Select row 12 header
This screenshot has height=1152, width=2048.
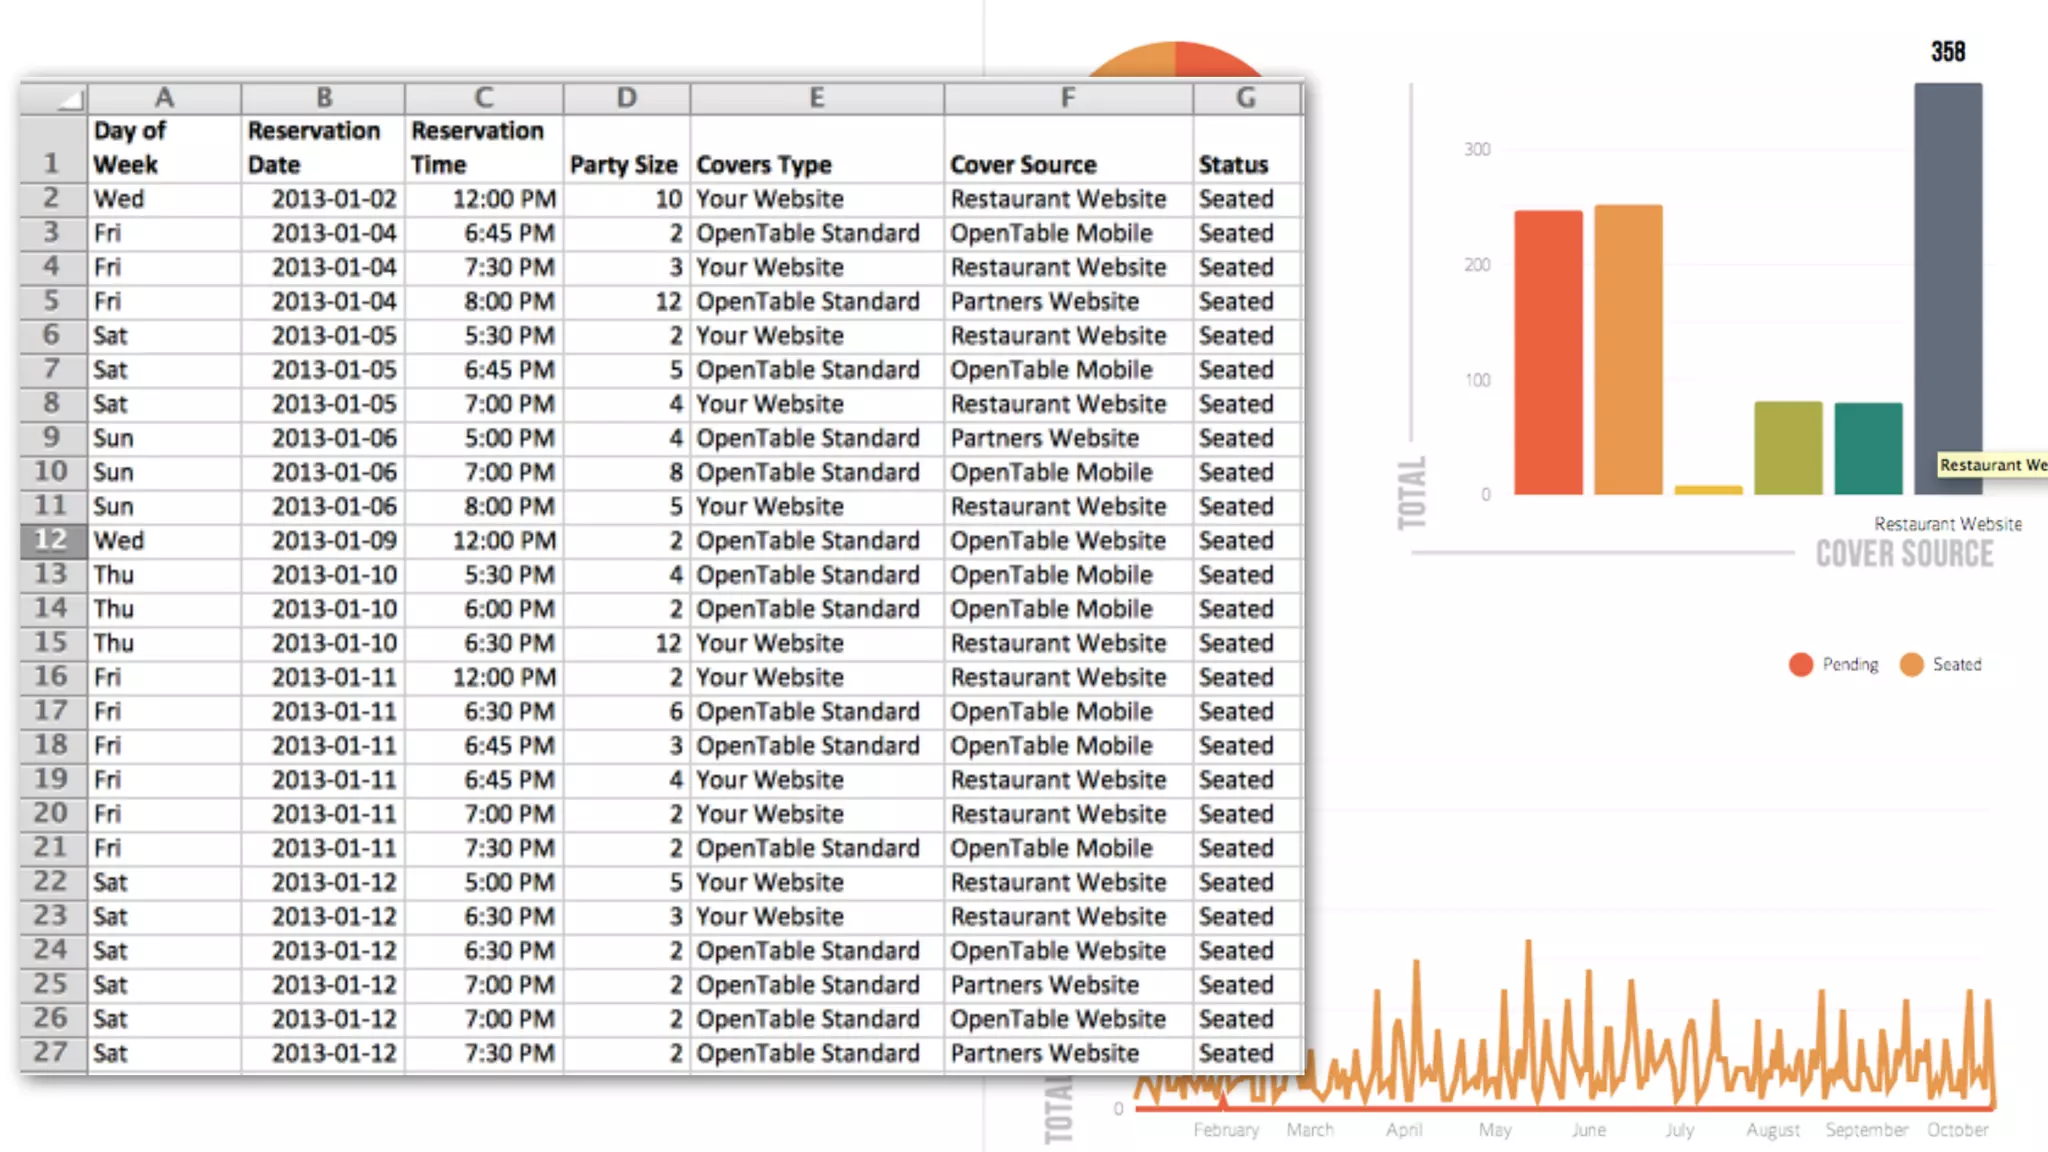tap(51, 540)
